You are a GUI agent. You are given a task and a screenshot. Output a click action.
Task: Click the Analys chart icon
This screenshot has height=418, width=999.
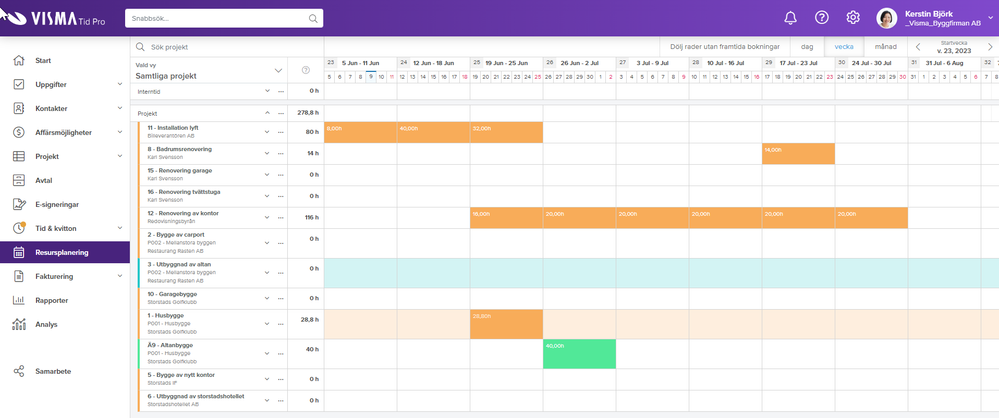click(19, 324)
